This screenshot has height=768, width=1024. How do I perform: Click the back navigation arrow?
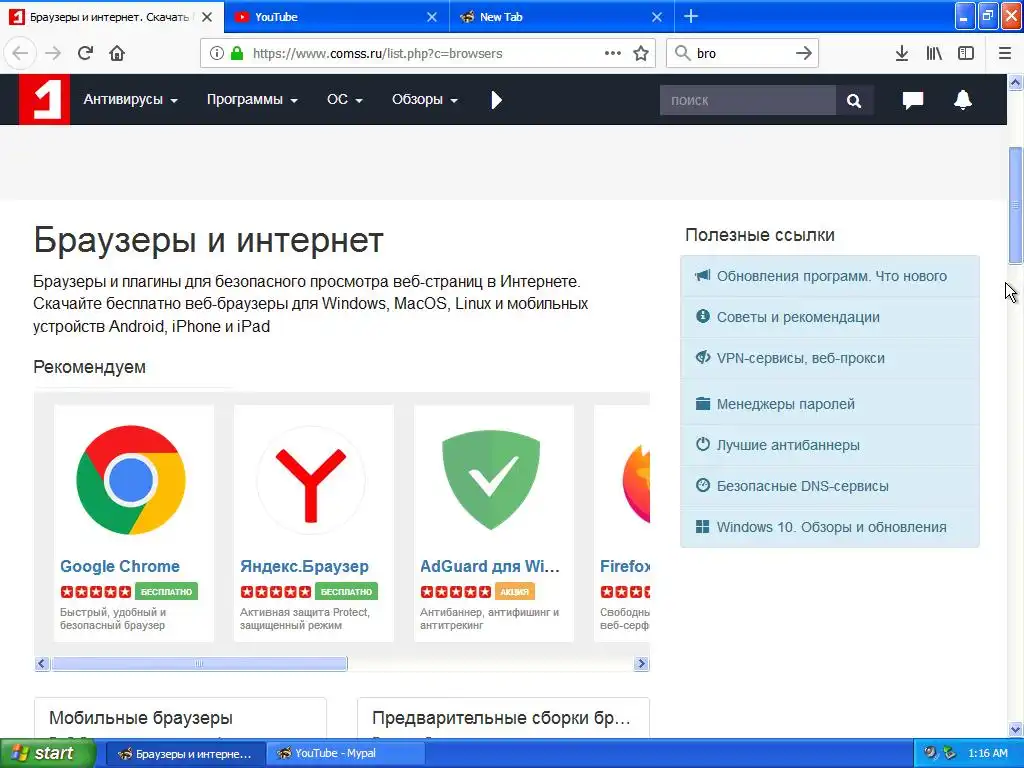pyautogui.click(x=20, y=53)
